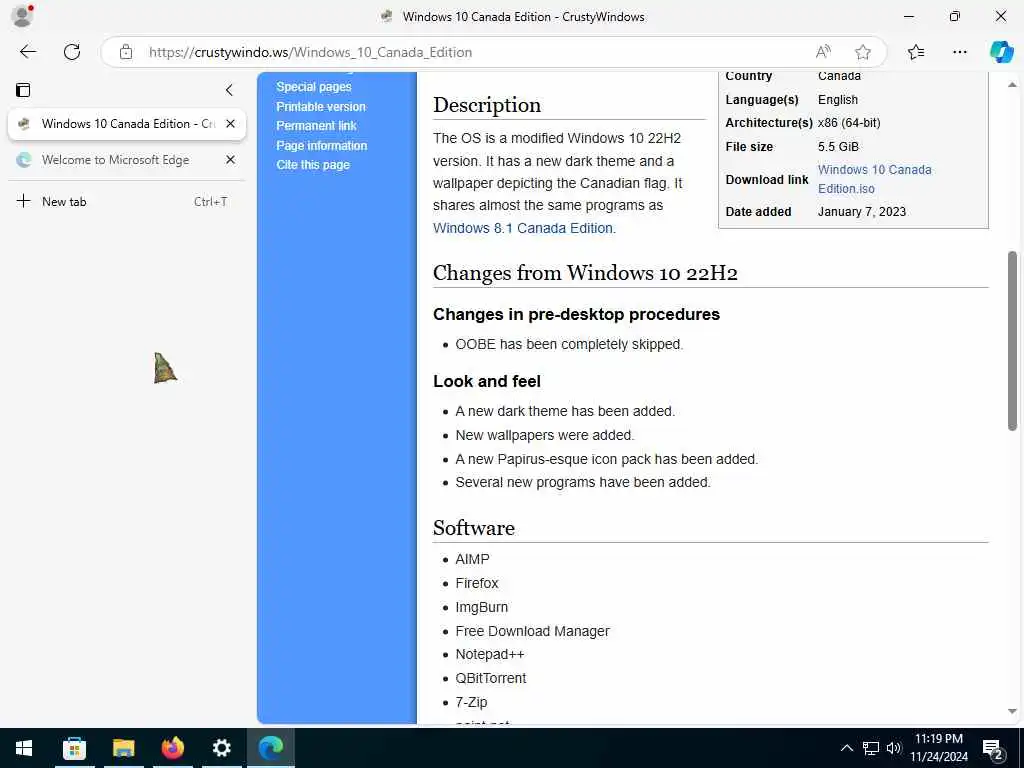Click the 5.5 GiB file size value

(x=838, y=147)
